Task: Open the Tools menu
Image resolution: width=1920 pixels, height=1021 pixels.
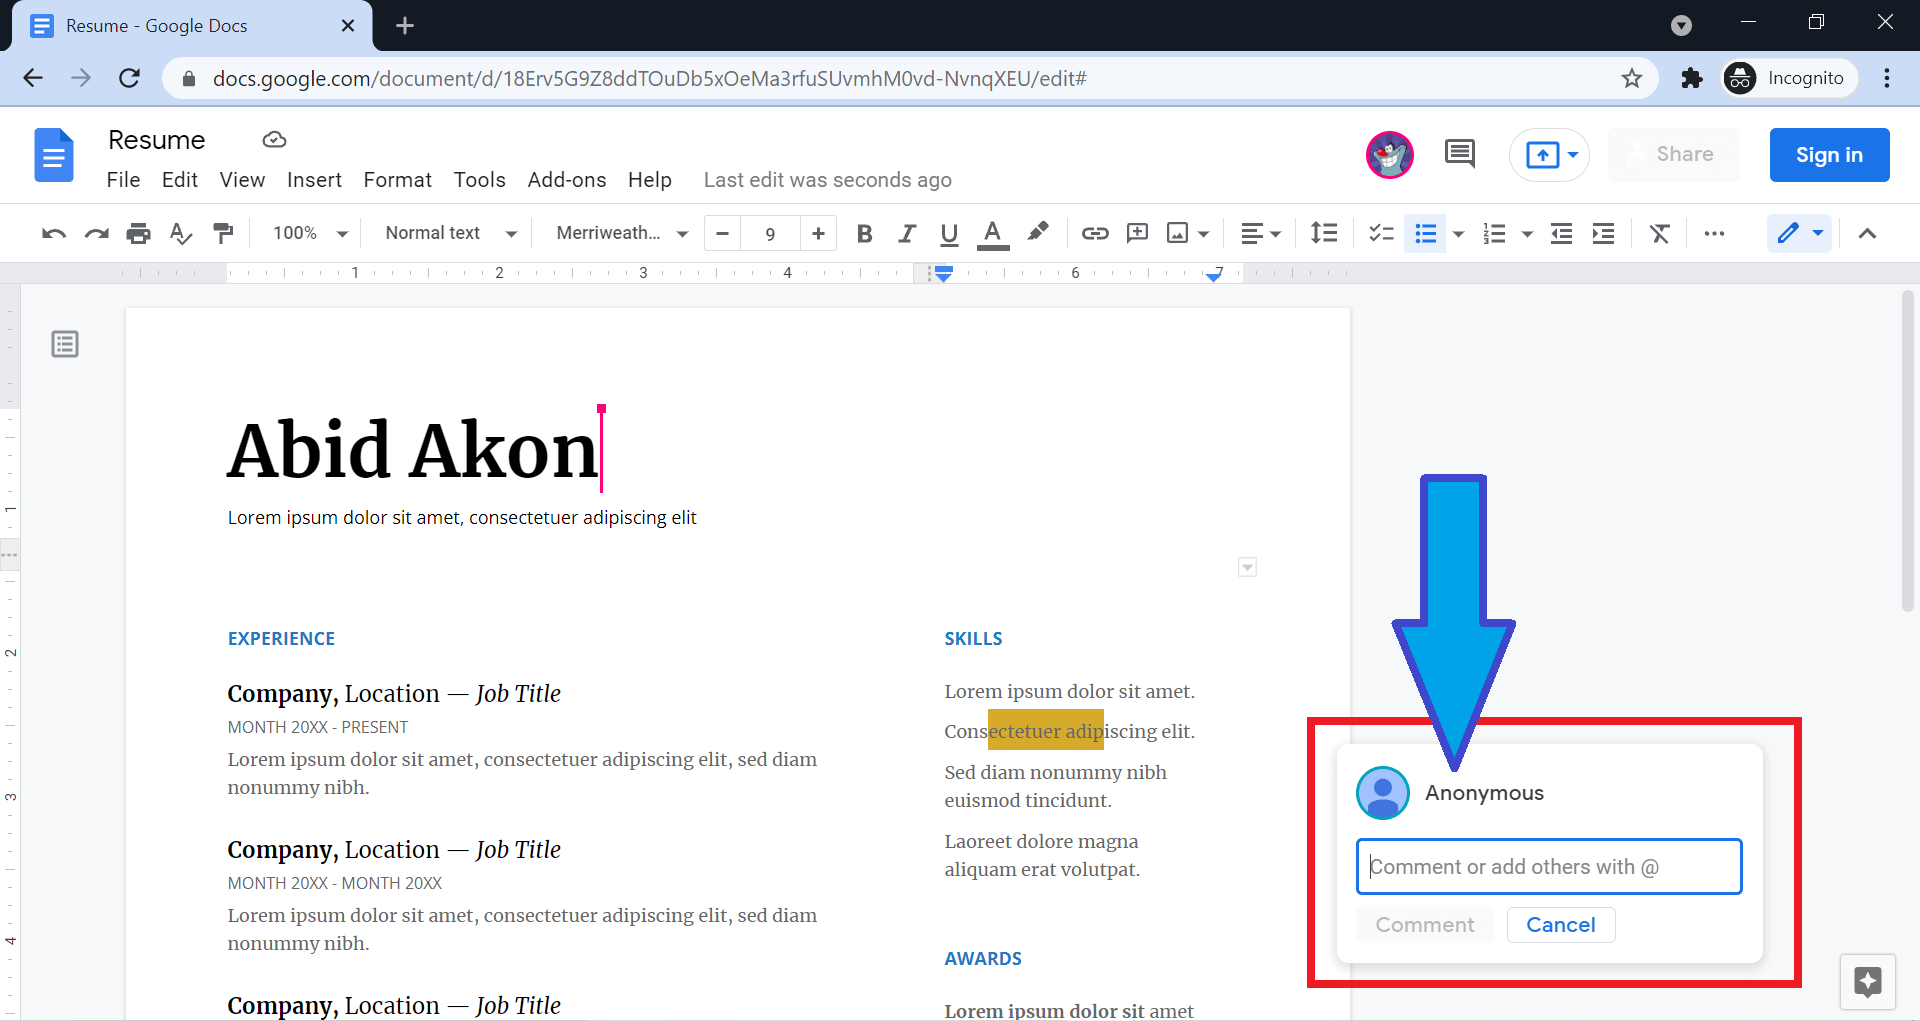Action: (479, 180)
